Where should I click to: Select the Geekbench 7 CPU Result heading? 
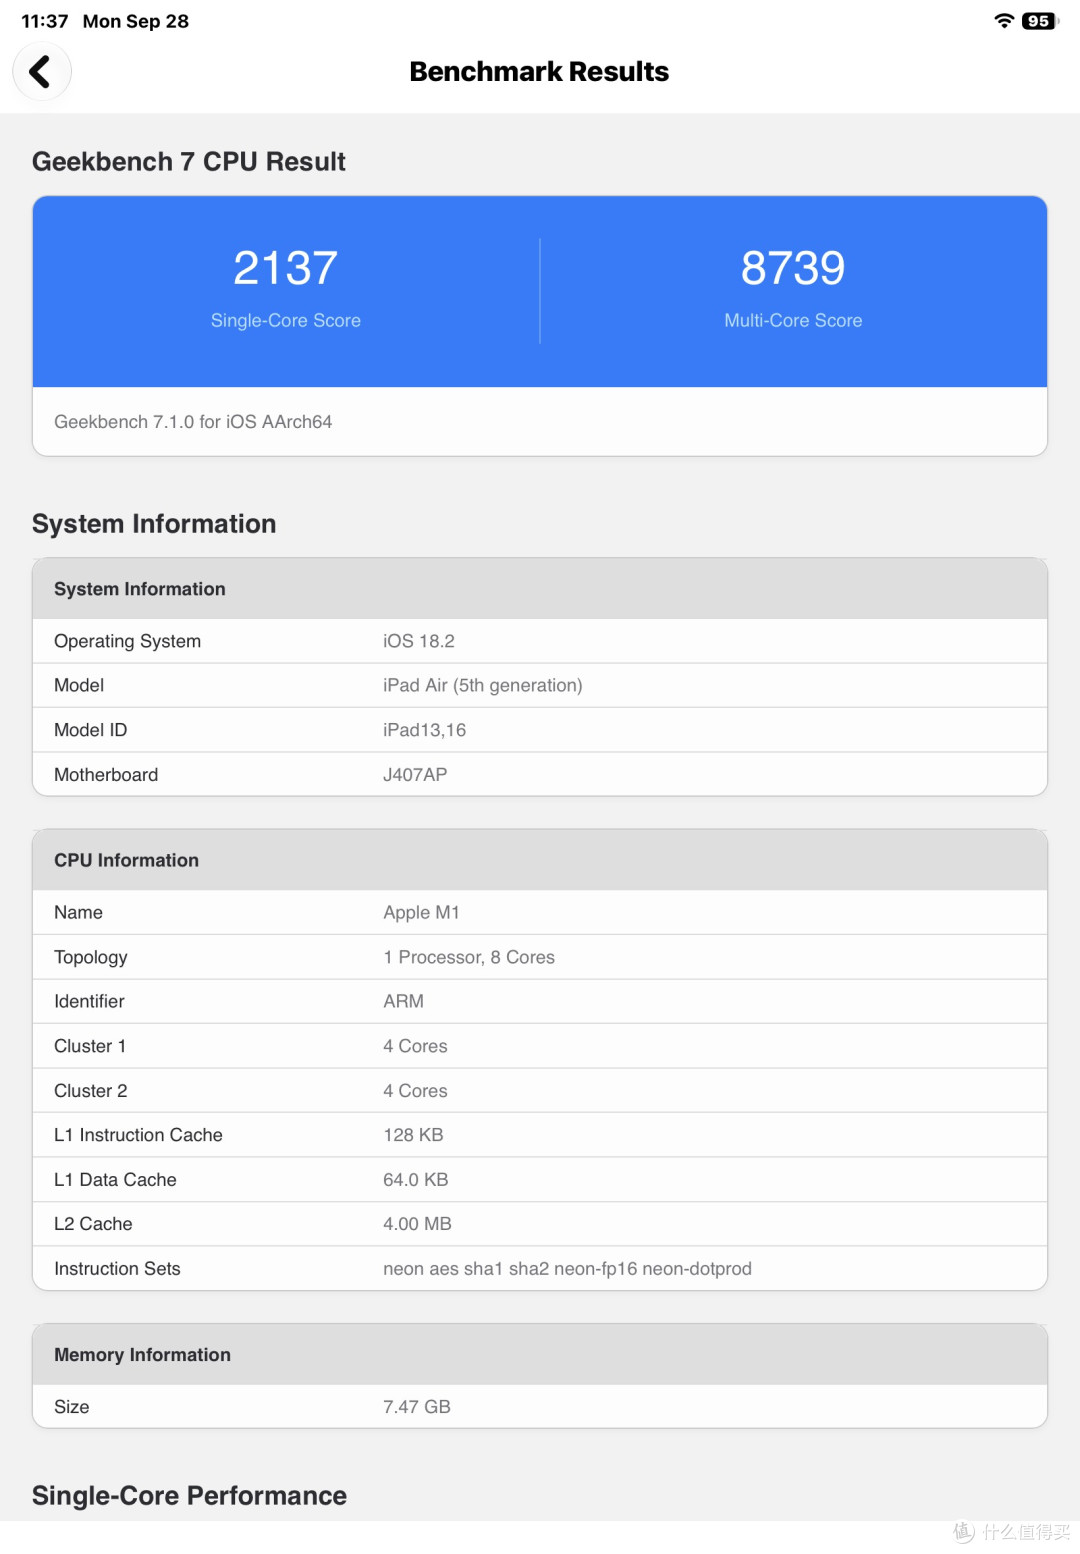click(189, 161)
